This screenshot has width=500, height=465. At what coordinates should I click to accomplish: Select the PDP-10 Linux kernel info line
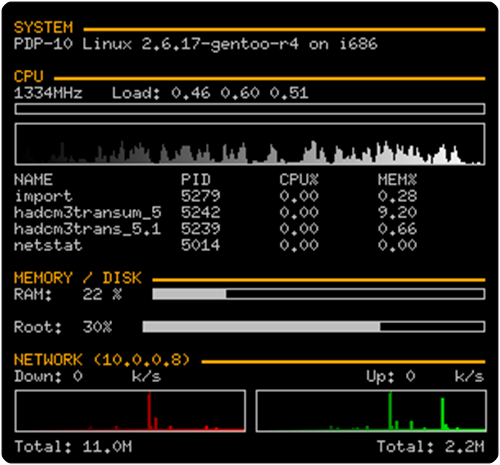coord(196,44)
